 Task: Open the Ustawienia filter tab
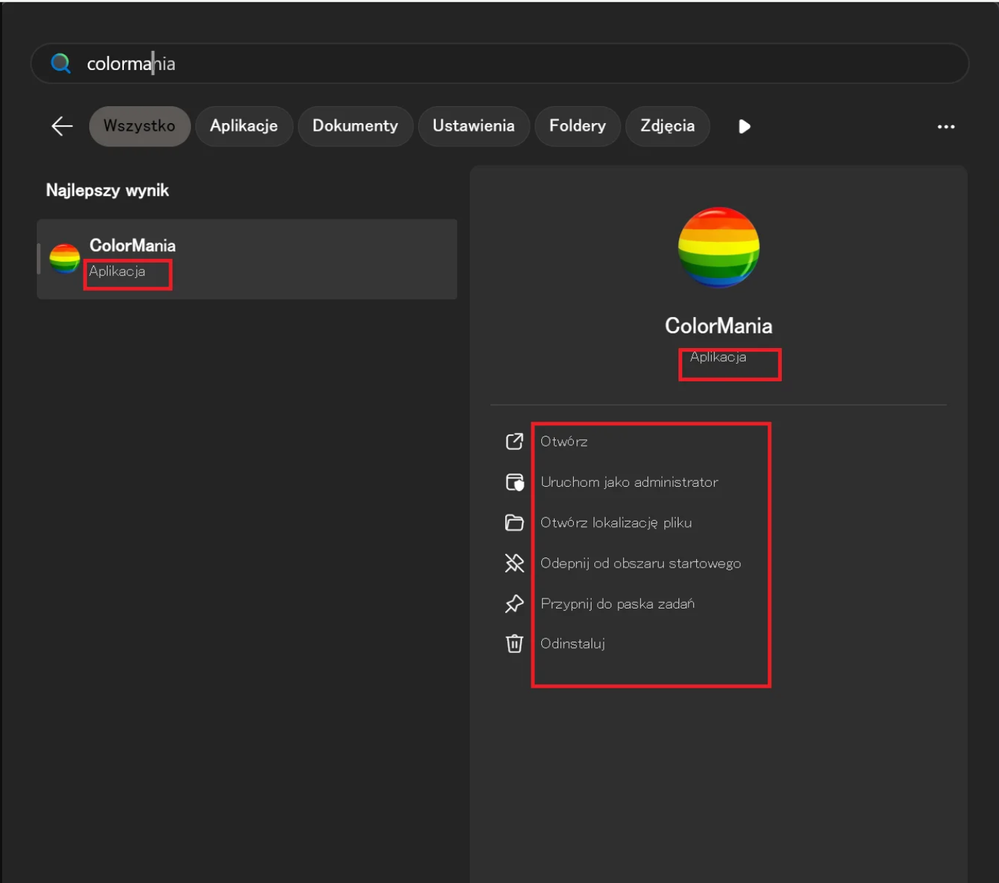[x=473, y=126]
